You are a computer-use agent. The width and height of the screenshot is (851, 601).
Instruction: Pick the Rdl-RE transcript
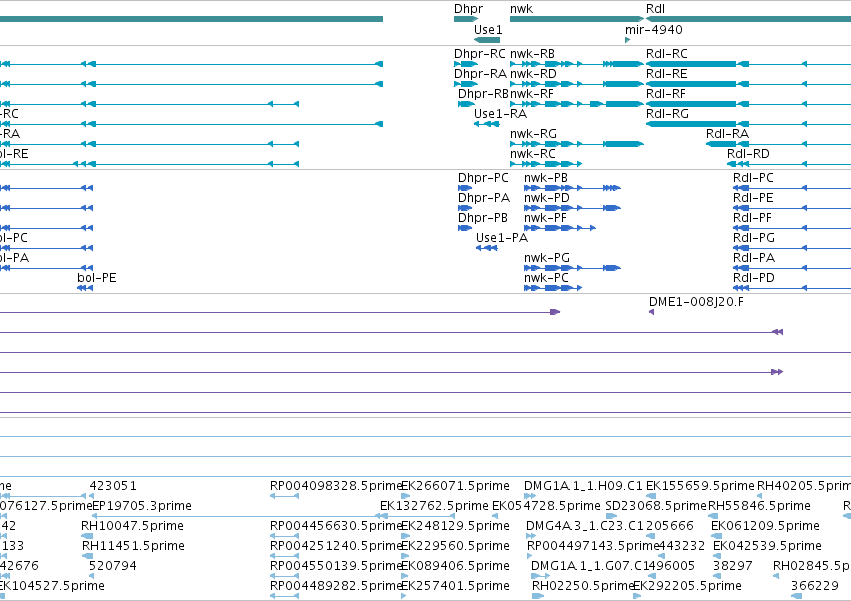(748, 84)
